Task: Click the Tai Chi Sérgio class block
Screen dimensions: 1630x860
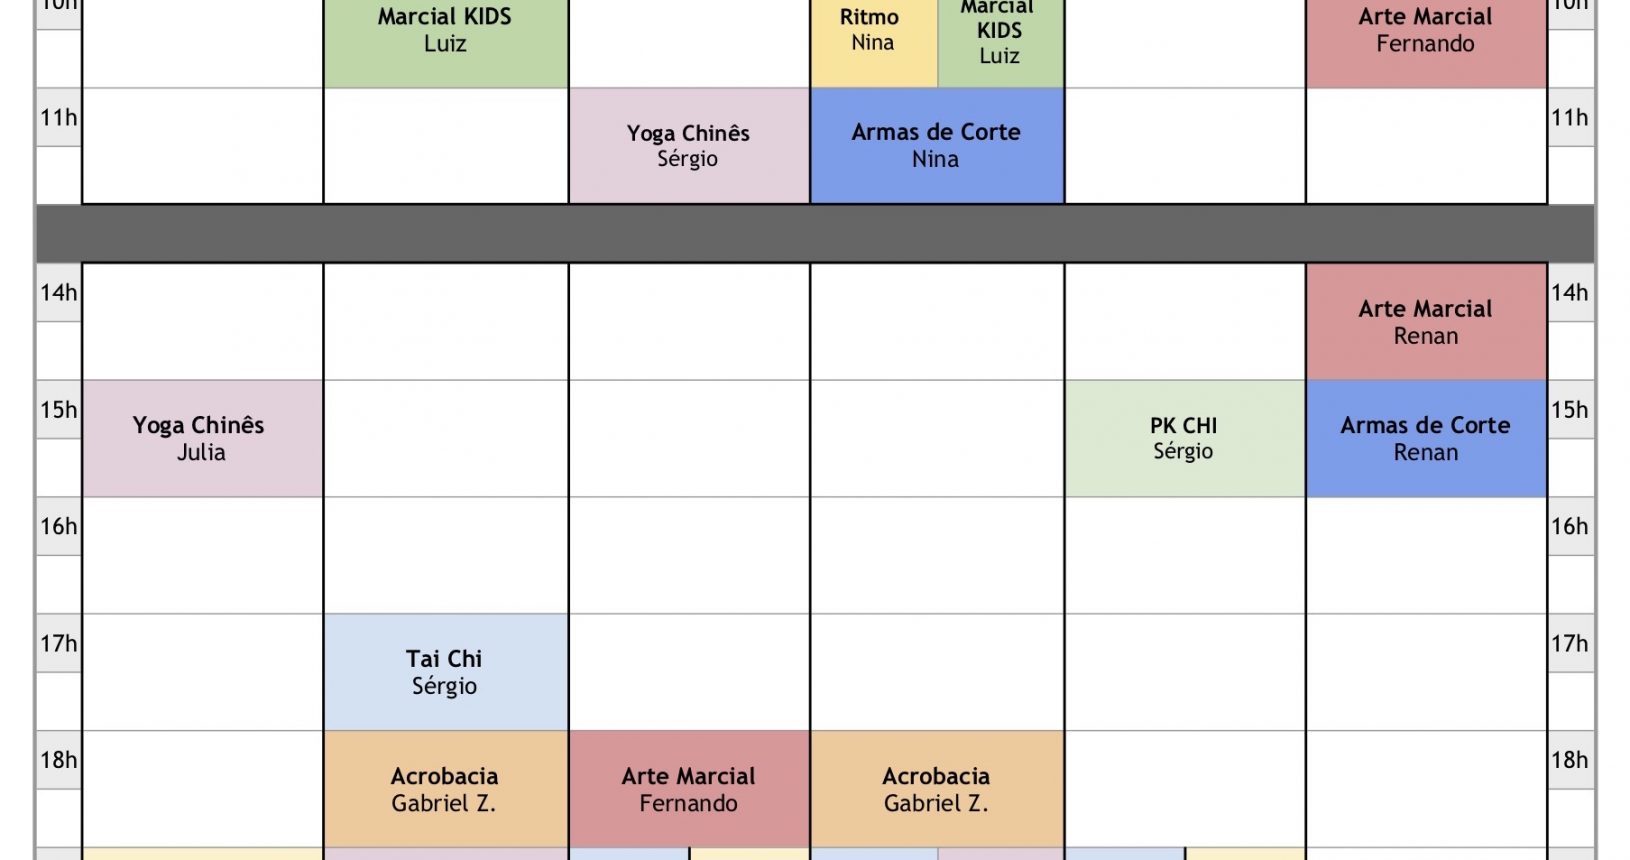Action: pos(446,672)
